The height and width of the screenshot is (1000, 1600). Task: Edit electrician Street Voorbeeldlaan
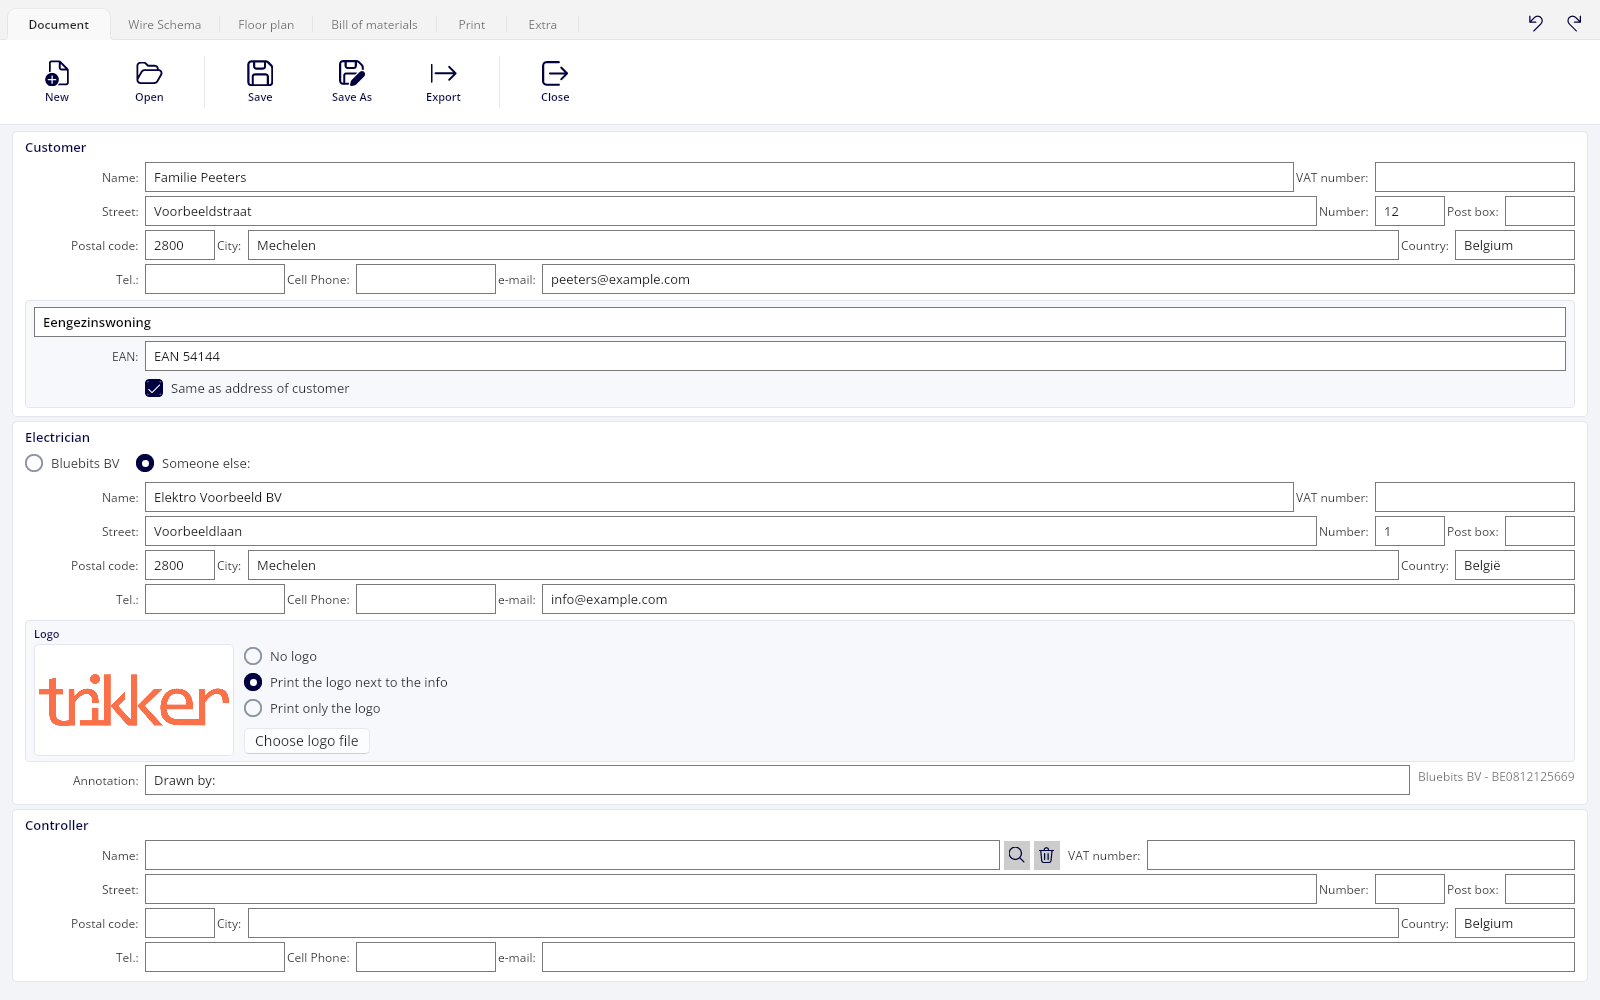click(x=730, y=531)
